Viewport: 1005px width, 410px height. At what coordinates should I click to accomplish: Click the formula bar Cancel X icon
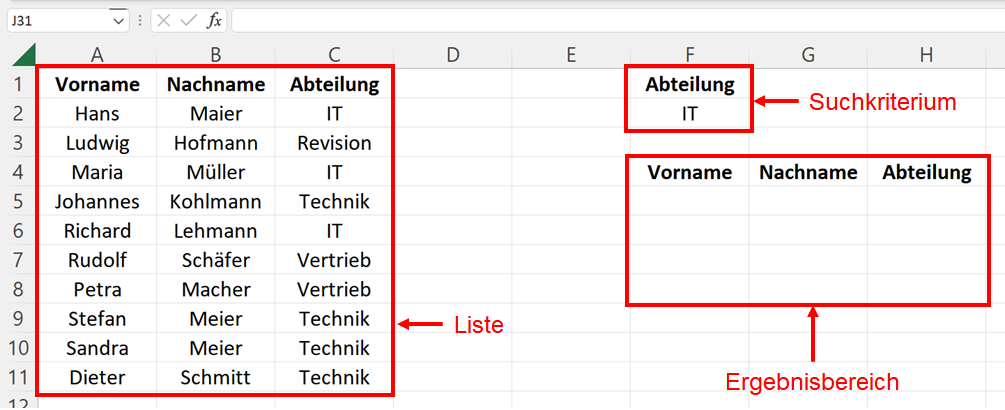[x=165, y=20]
